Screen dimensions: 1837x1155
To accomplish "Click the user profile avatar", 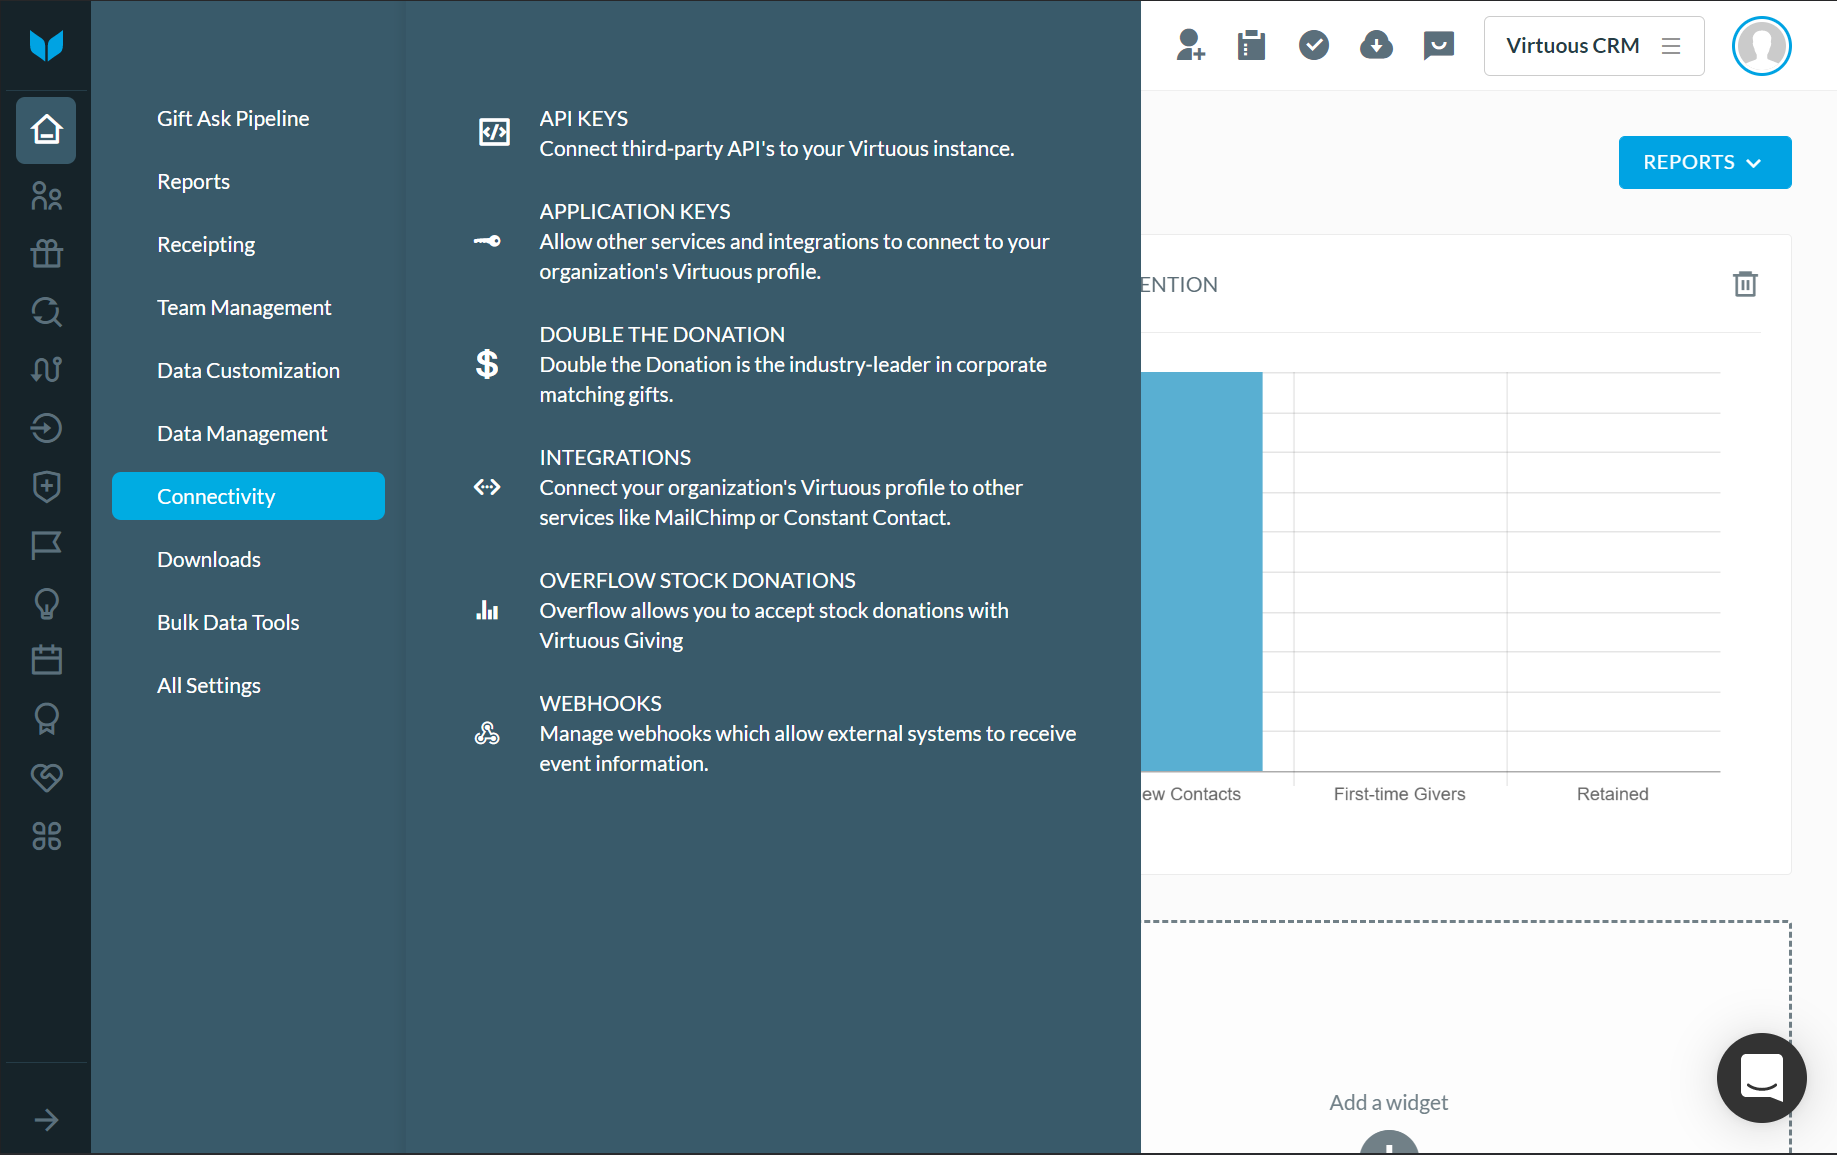I will coord(1761,46).
